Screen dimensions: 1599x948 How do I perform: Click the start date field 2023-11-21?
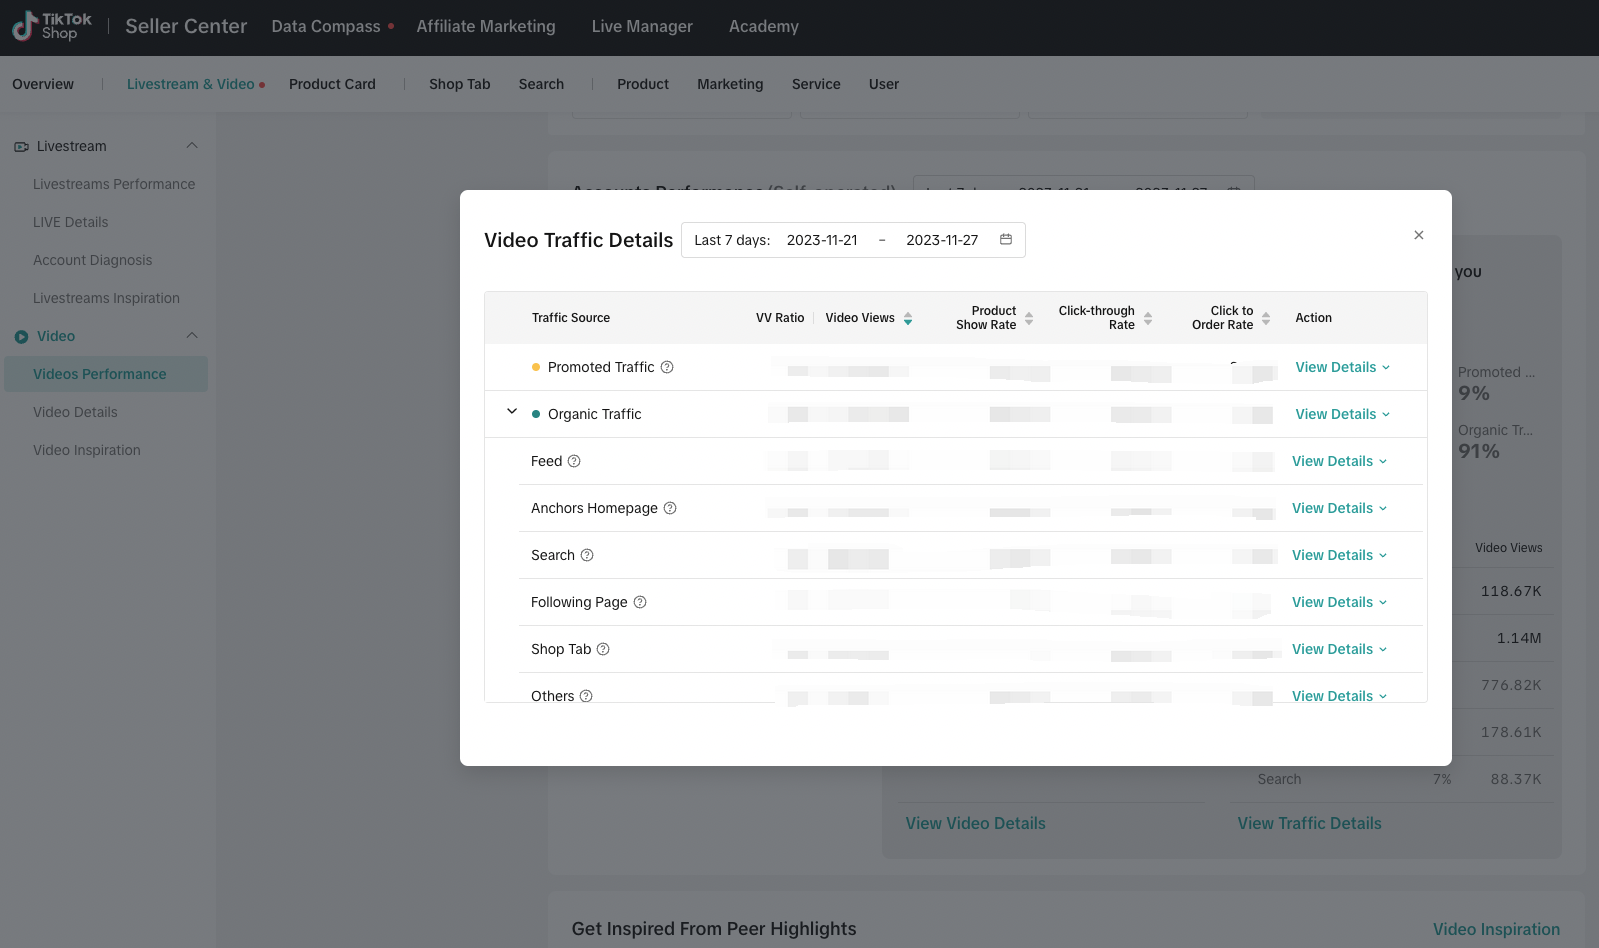point(822,240)
